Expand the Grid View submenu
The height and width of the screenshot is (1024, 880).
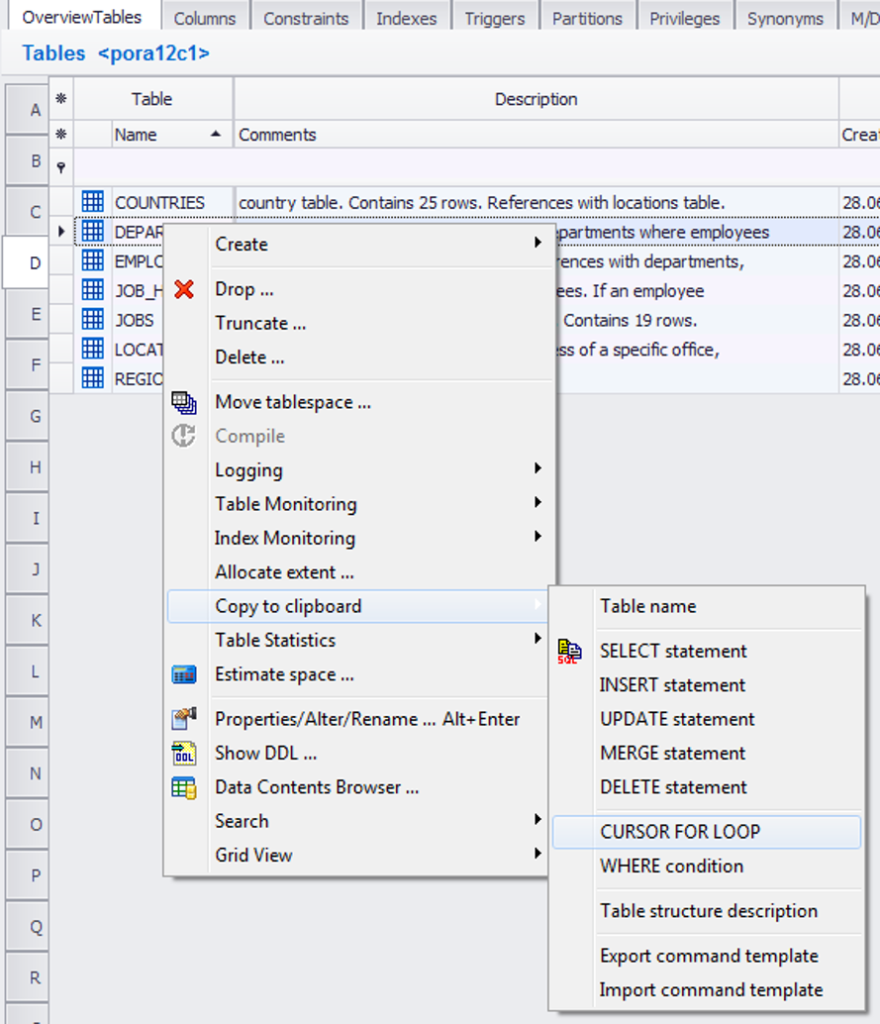pyautogui.click(x=300, y=854)
